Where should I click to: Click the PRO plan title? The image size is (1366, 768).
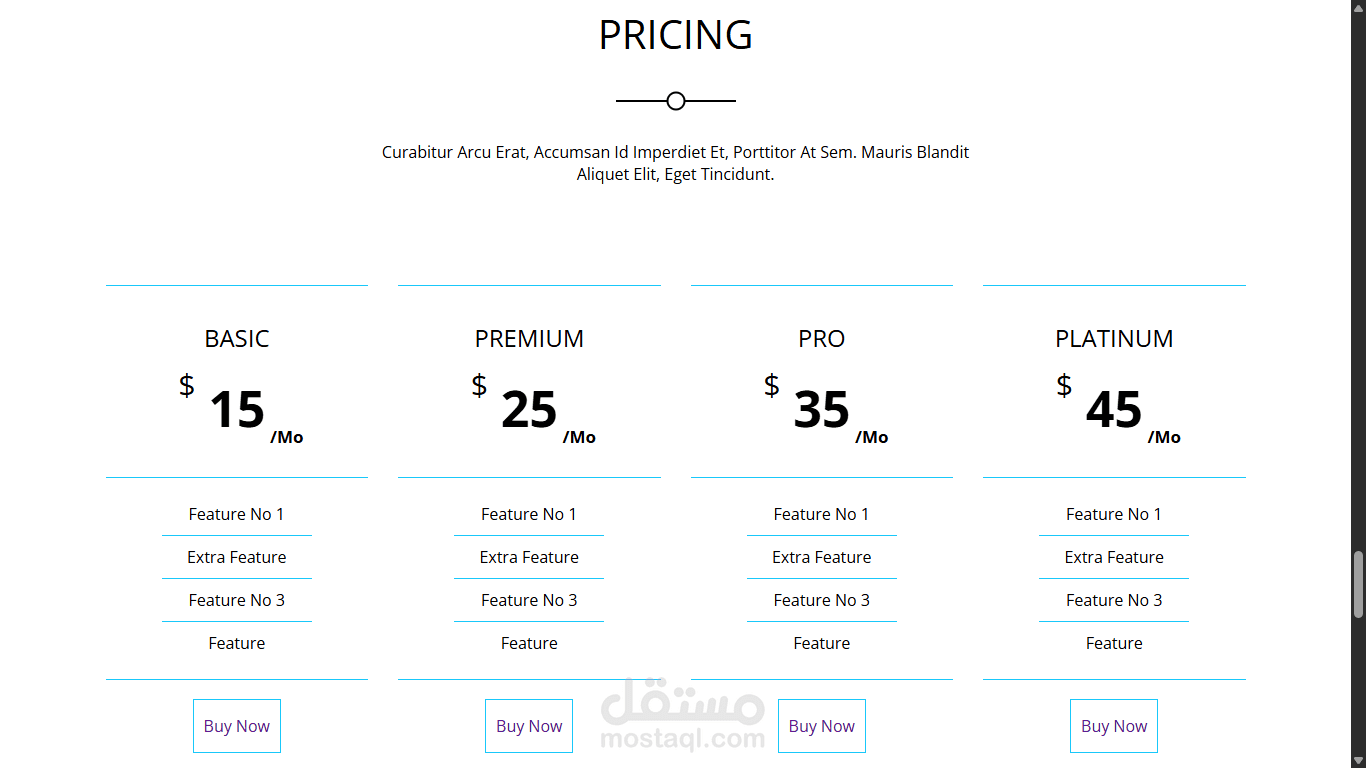822,339
